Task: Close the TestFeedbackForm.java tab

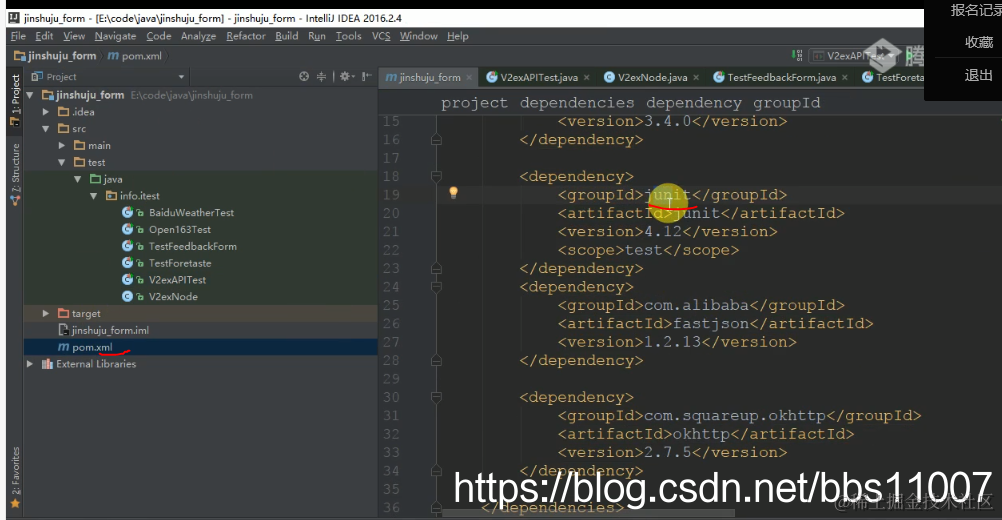Action: [x=845, y=77]
